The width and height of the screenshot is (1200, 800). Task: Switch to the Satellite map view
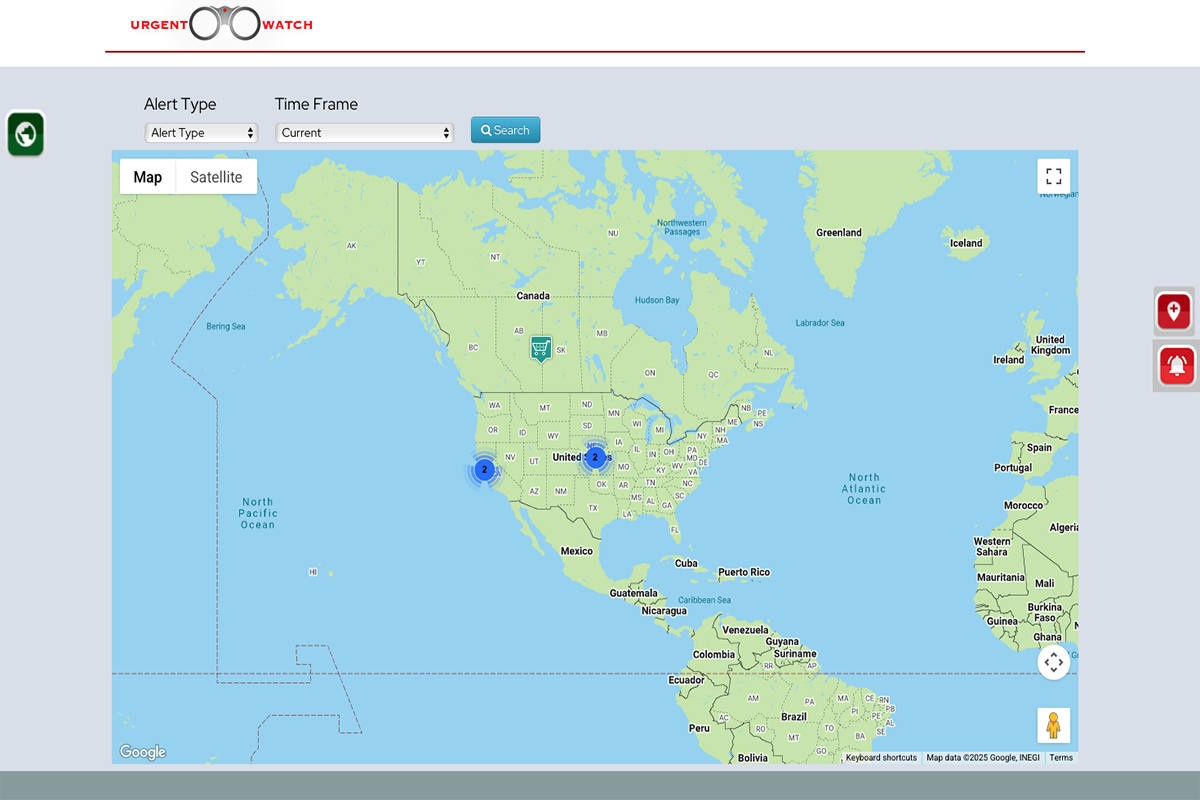pyautogui.click(x=216, y=177)
